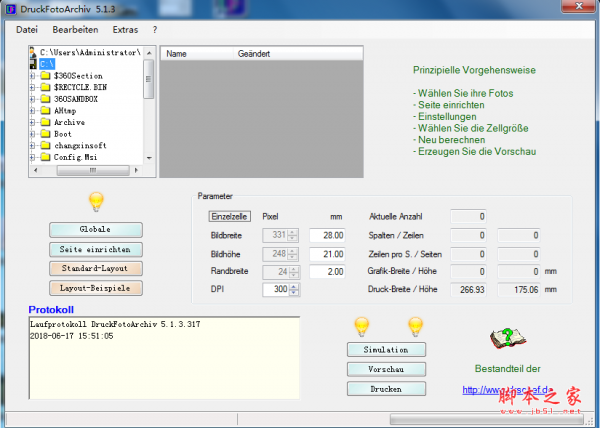The image size is (600, 428).
Task: Click the Standard-Layout button
Action: pos(96,269)
